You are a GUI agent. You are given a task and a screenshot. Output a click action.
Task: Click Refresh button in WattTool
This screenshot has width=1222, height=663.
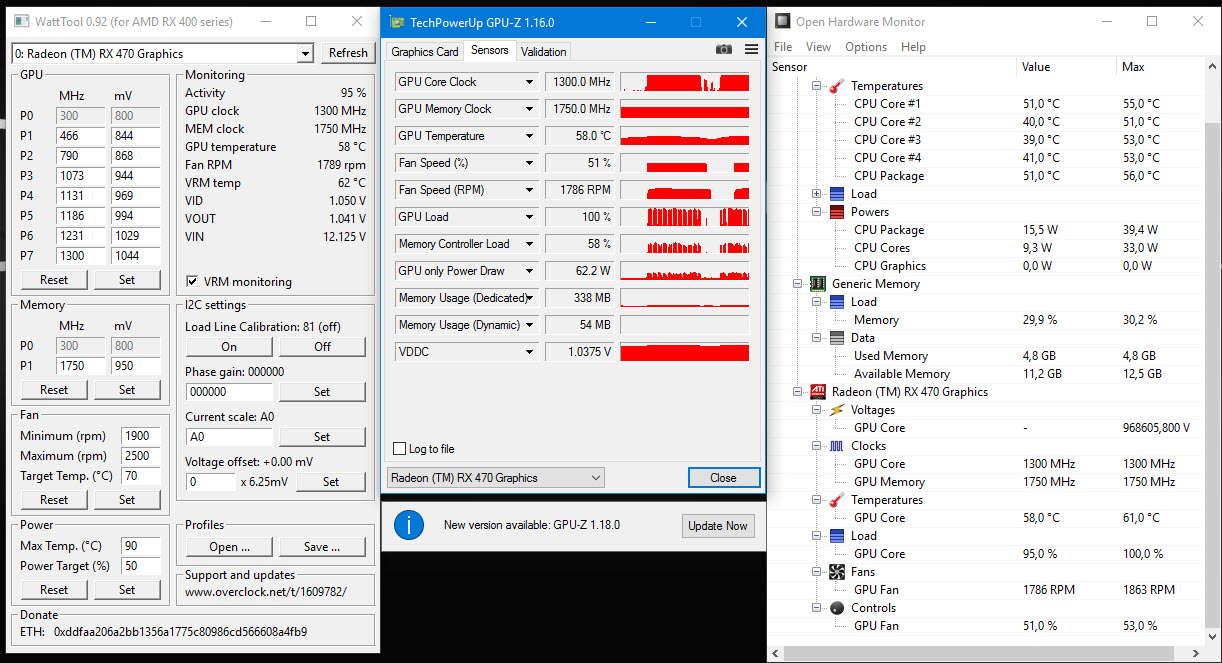(x=348, y=53)
